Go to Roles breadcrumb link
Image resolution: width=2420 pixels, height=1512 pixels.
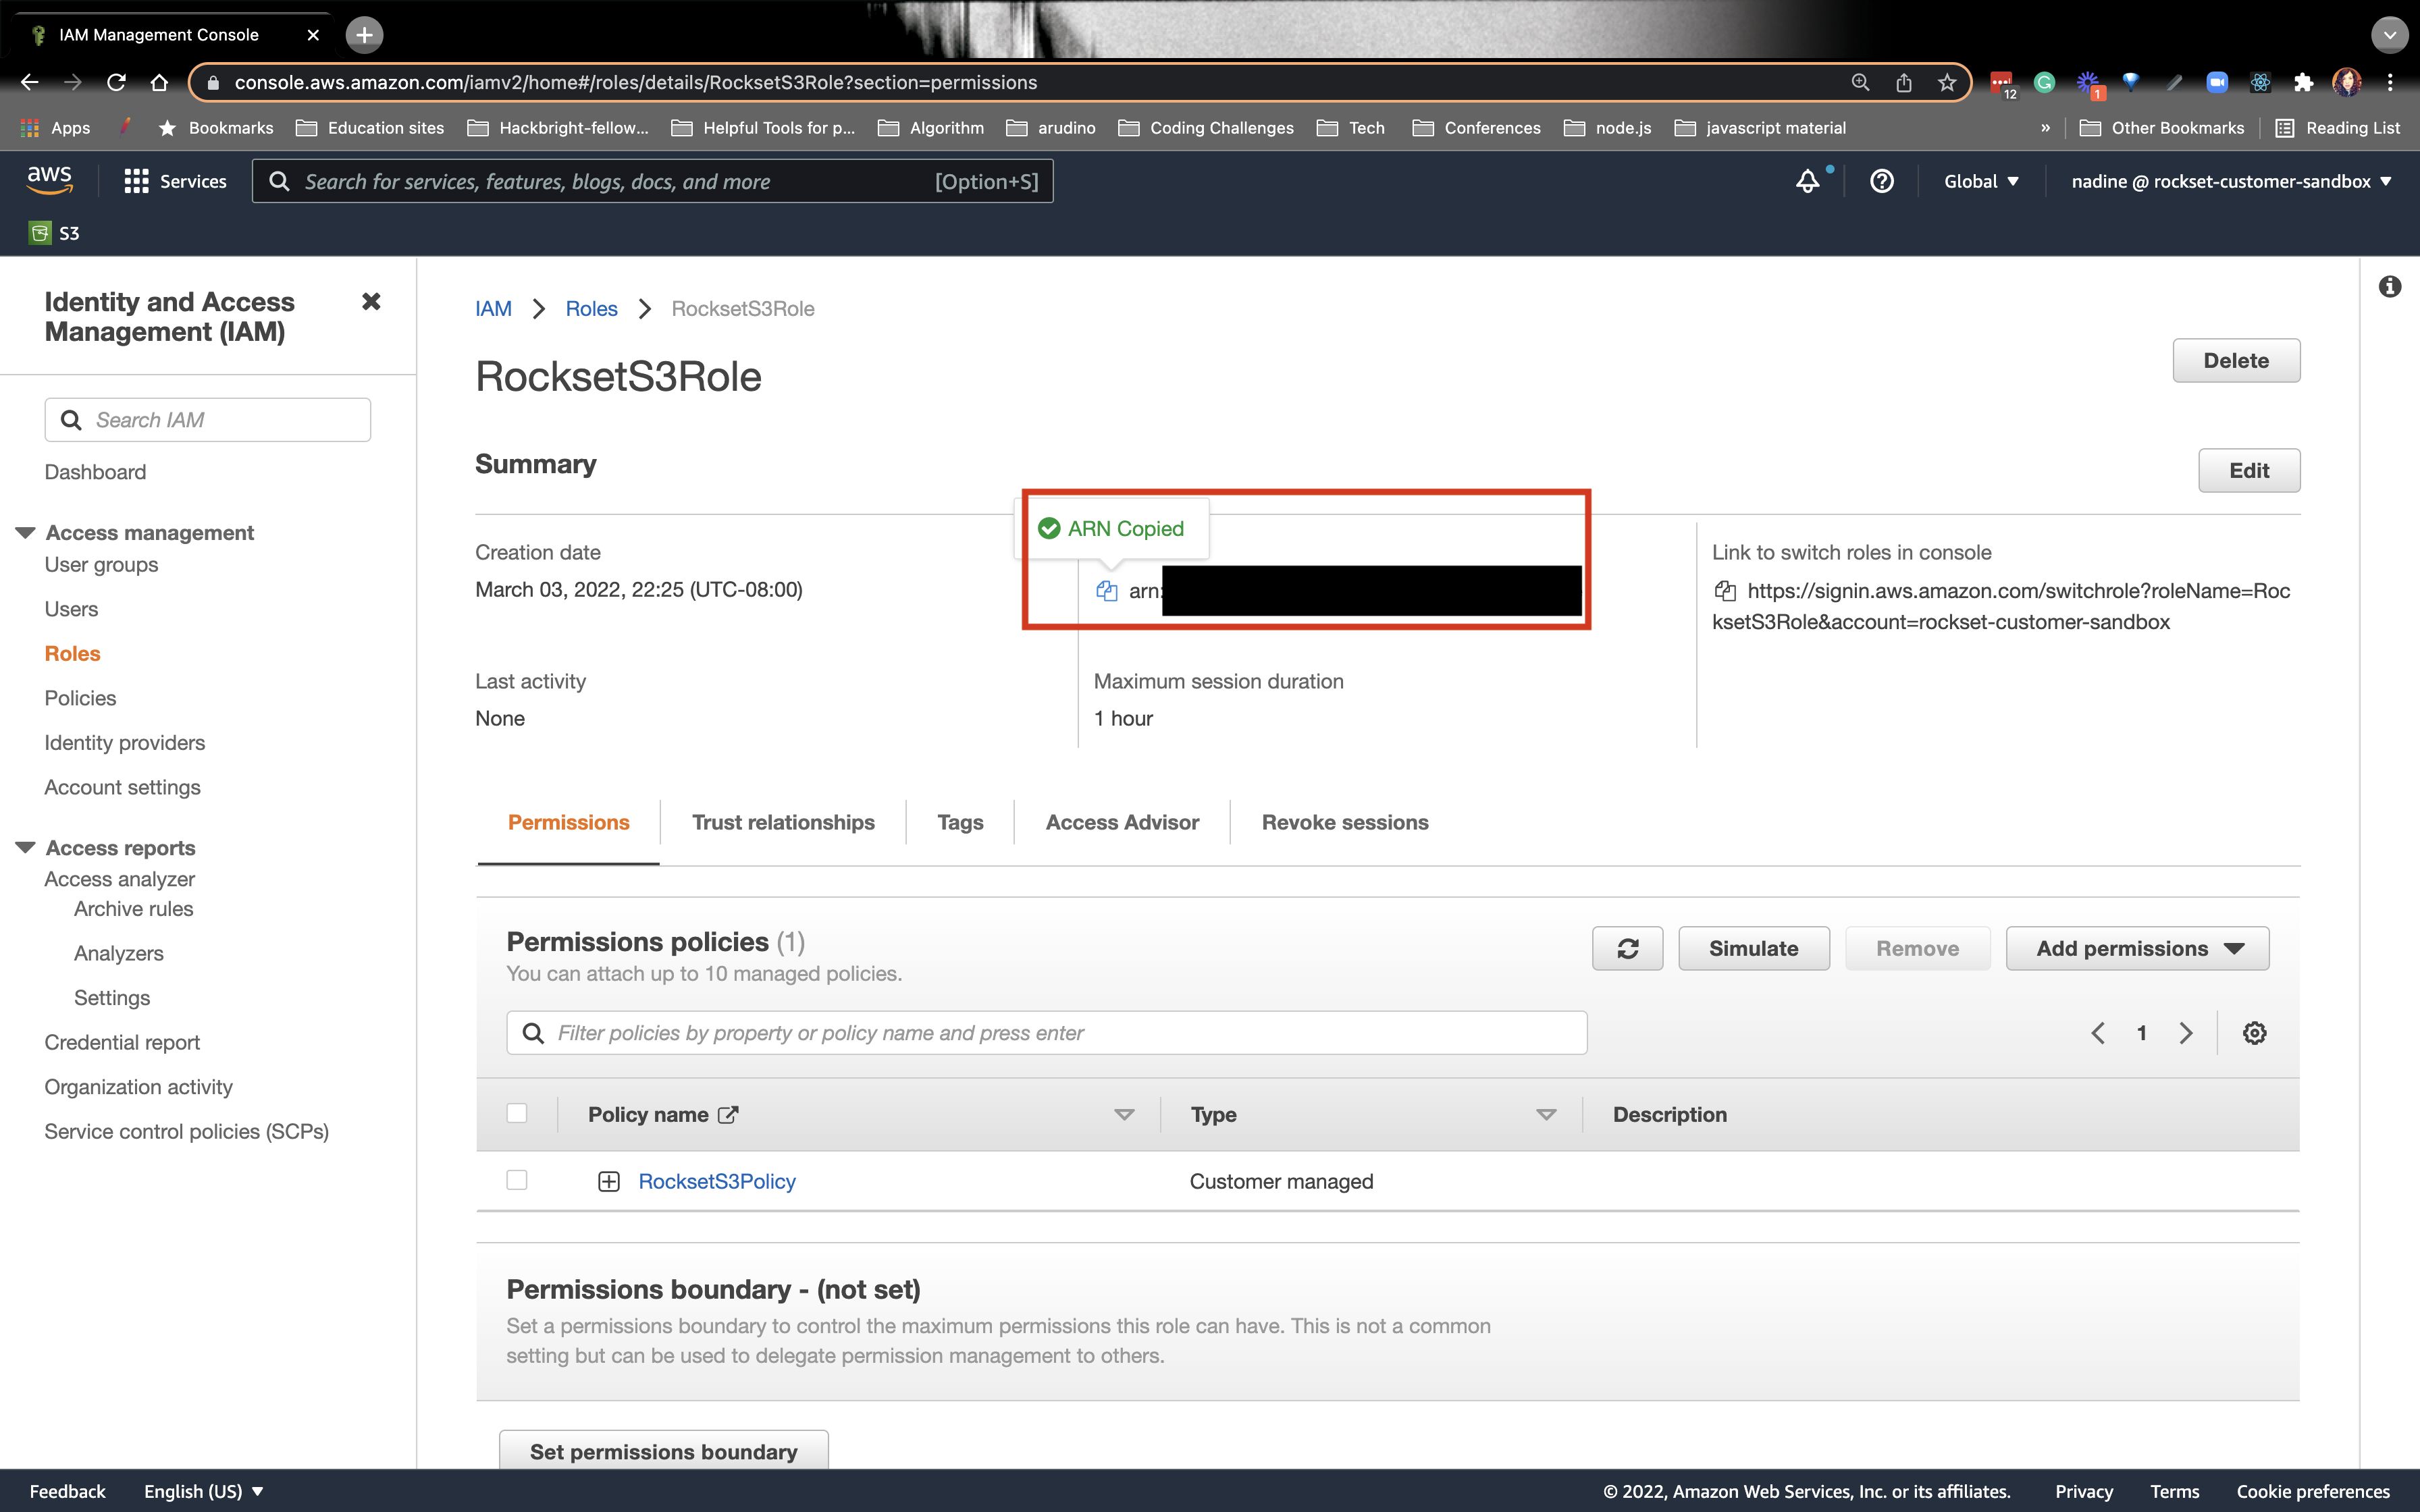click(x=592, y=309)
